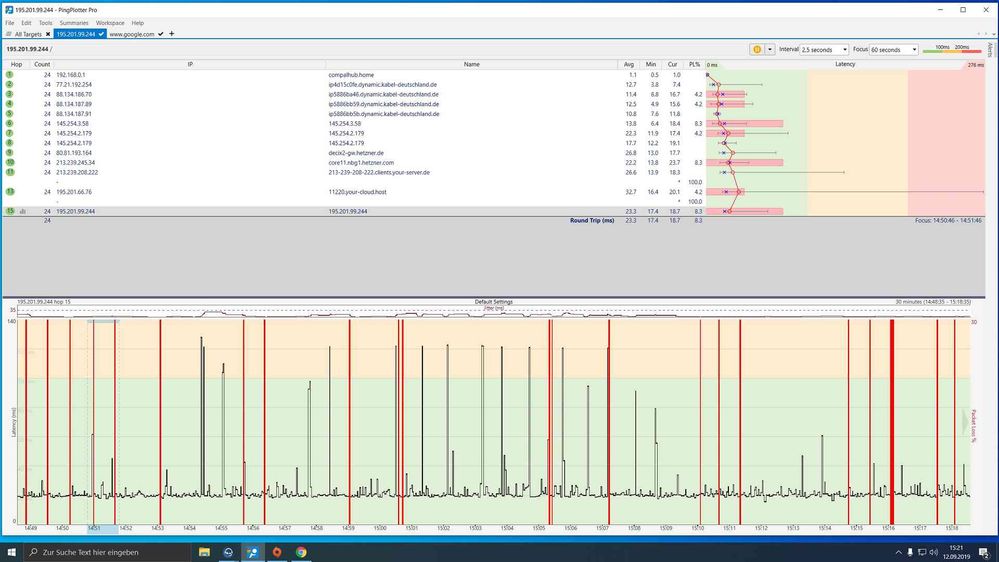Click the hop 10 green circle icon
This screenshot has height=562, width=999.
10,162
